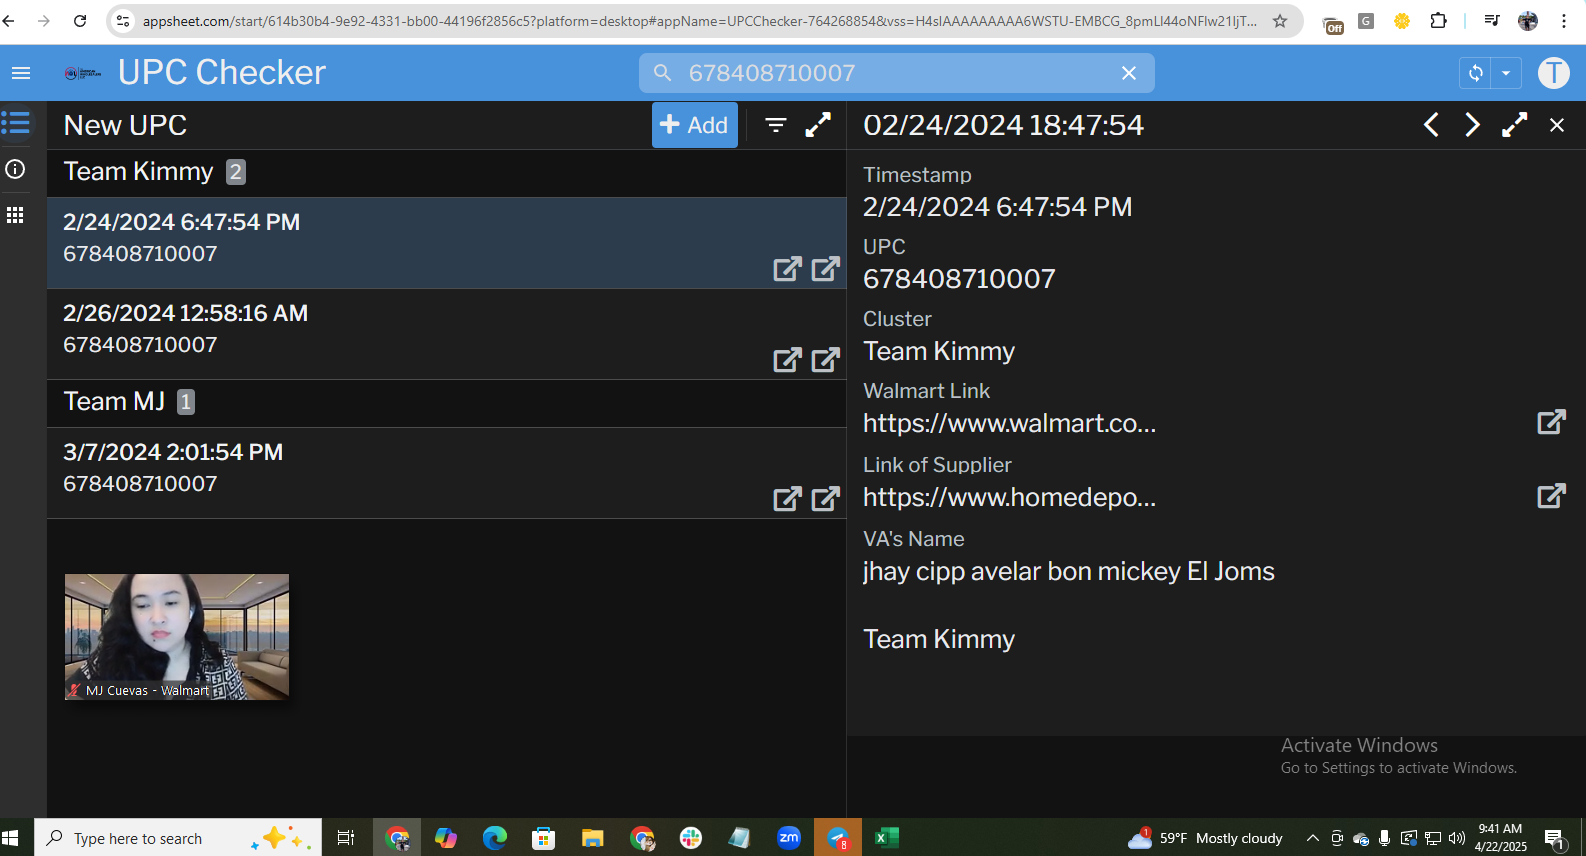
Task: Click the sync refresh icon
Action: [x=1475, y=73]
